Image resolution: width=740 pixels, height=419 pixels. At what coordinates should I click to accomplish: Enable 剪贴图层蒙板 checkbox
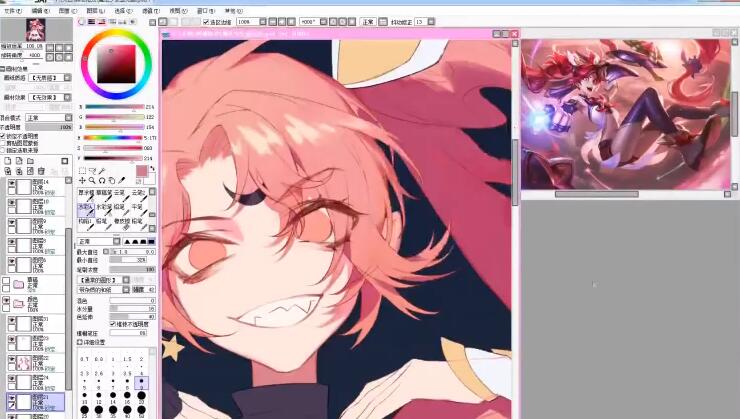pyautogui.click(x=3, y=143)
